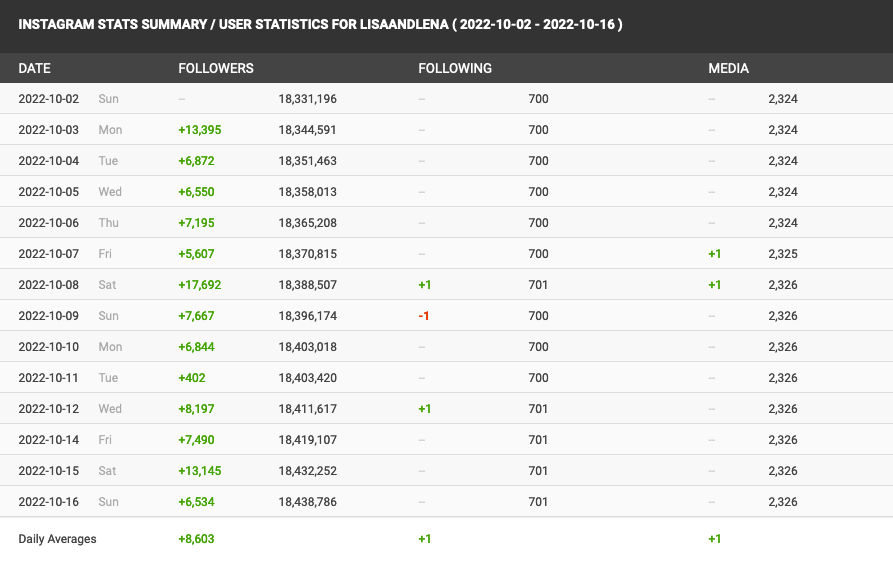Select date 2022-10-06
This screenshot has height=568, width=893.
click(48, 223)
